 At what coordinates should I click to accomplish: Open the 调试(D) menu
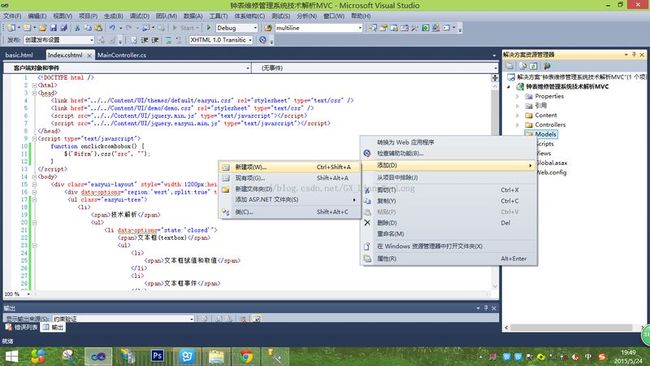140,16
